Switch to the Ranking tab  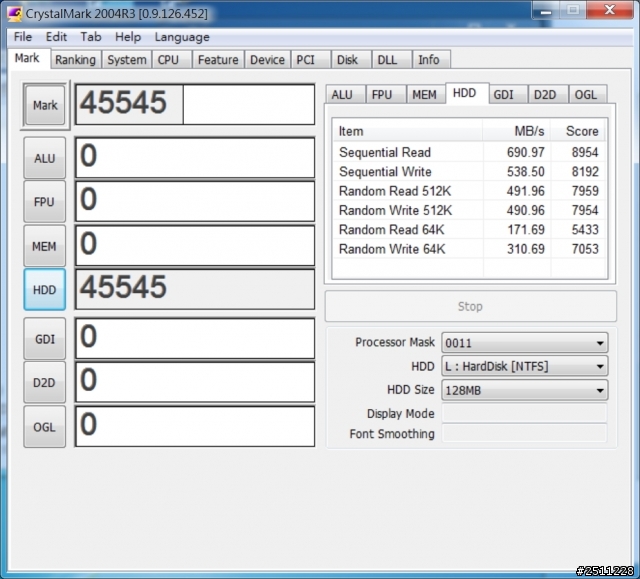pos(76,60)
